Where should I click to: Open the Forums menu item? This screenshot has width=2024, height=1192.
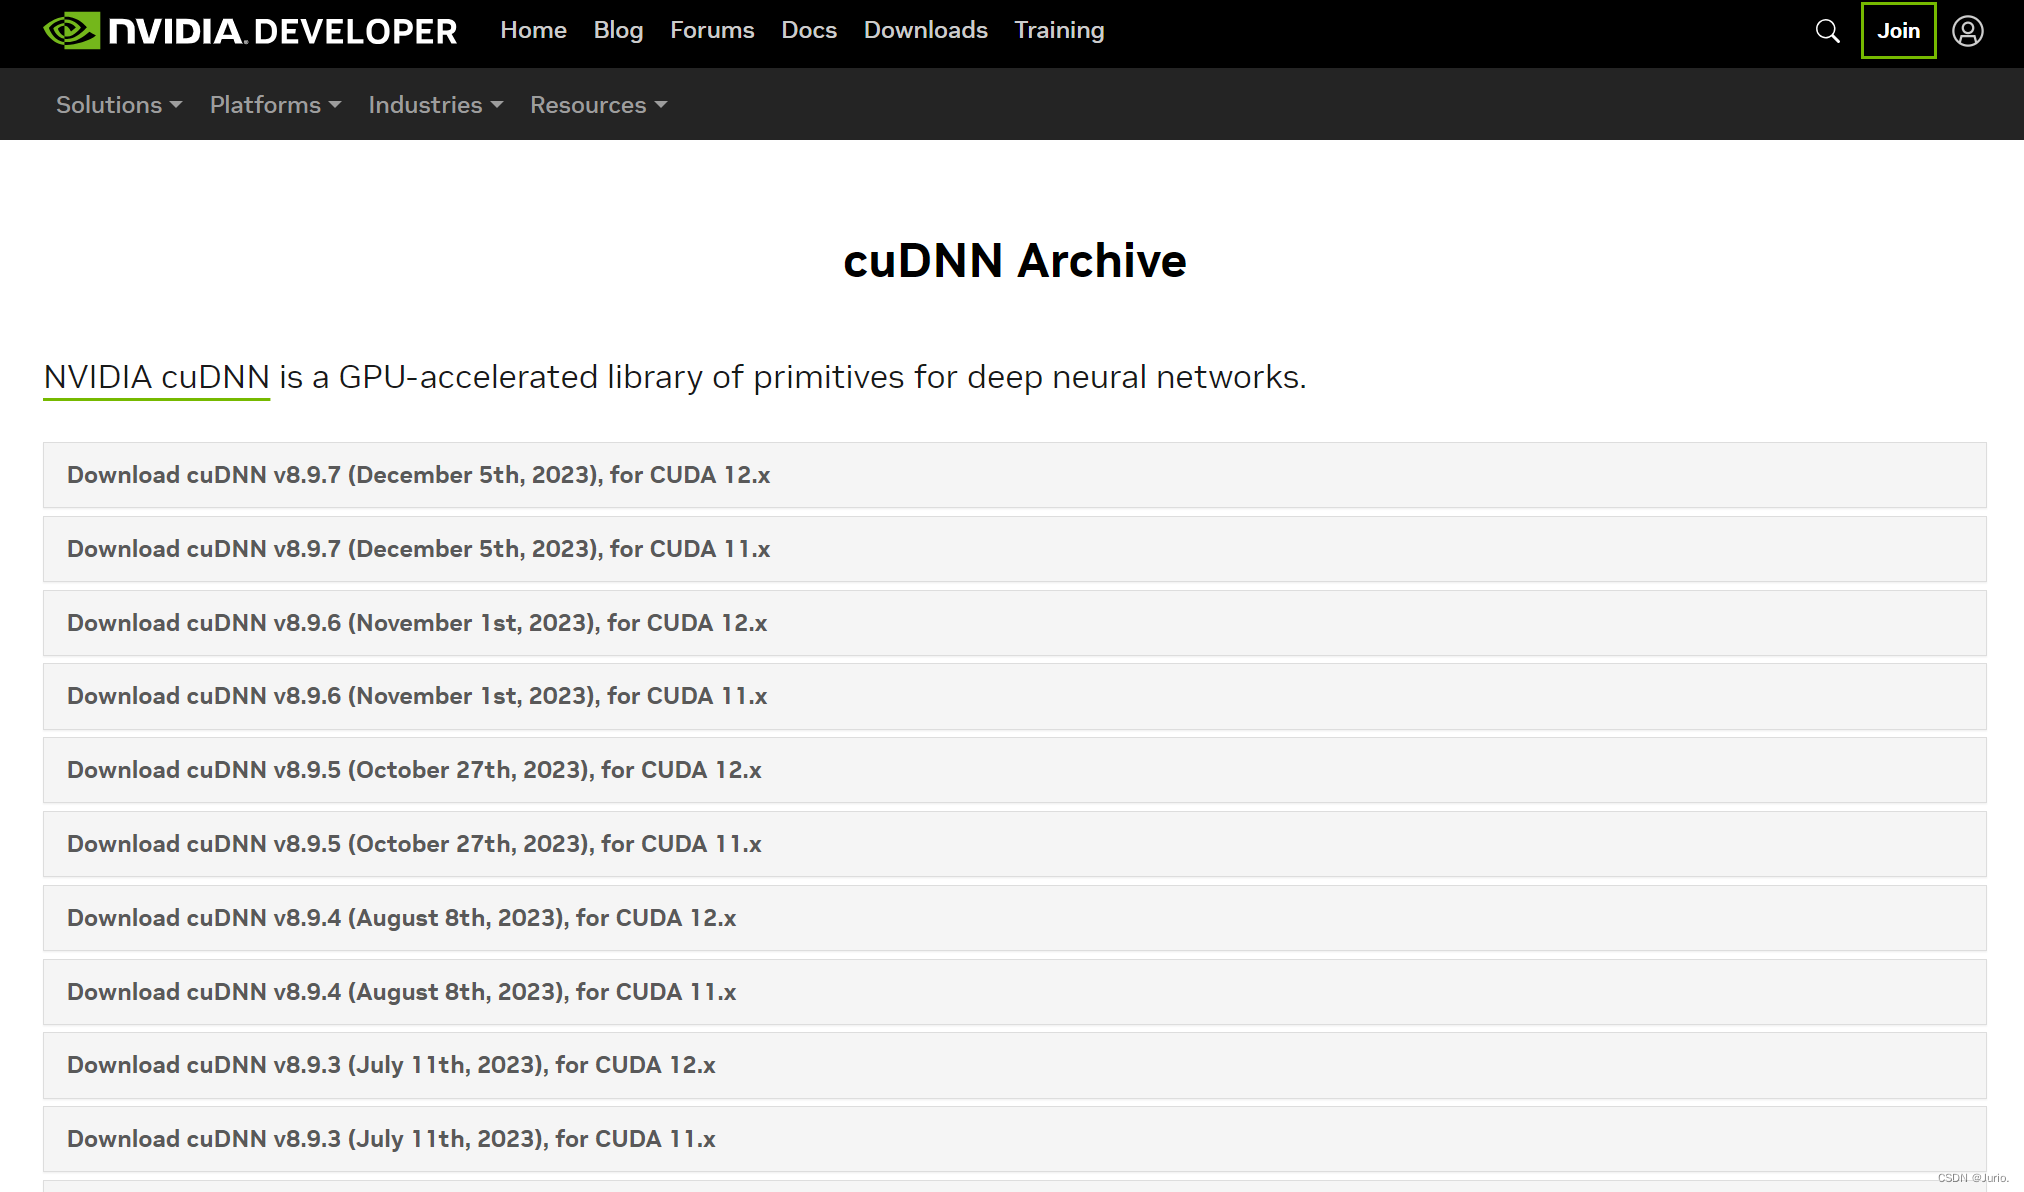click(712, 31)
